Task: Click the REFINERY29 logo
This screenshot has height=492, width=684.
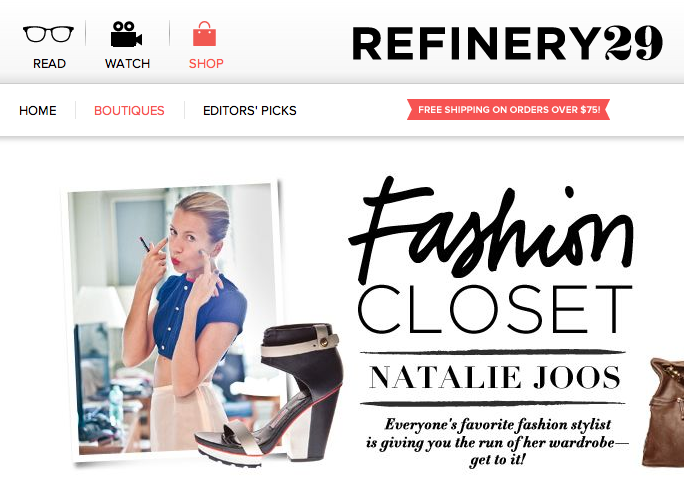Action: tap(507, 43)
